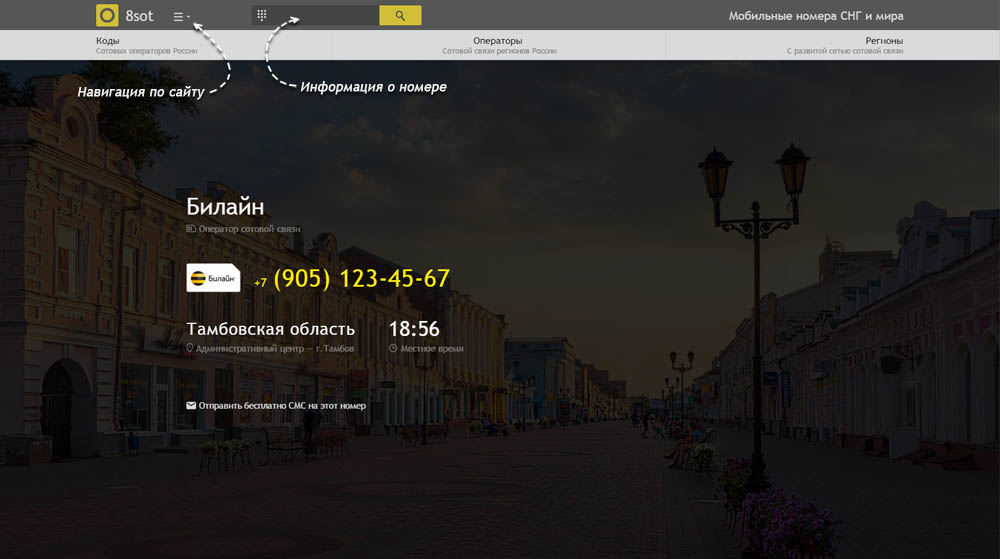Open the 'Регионы' tab
The image size is (1000, 559).
(x=833, y=45)
